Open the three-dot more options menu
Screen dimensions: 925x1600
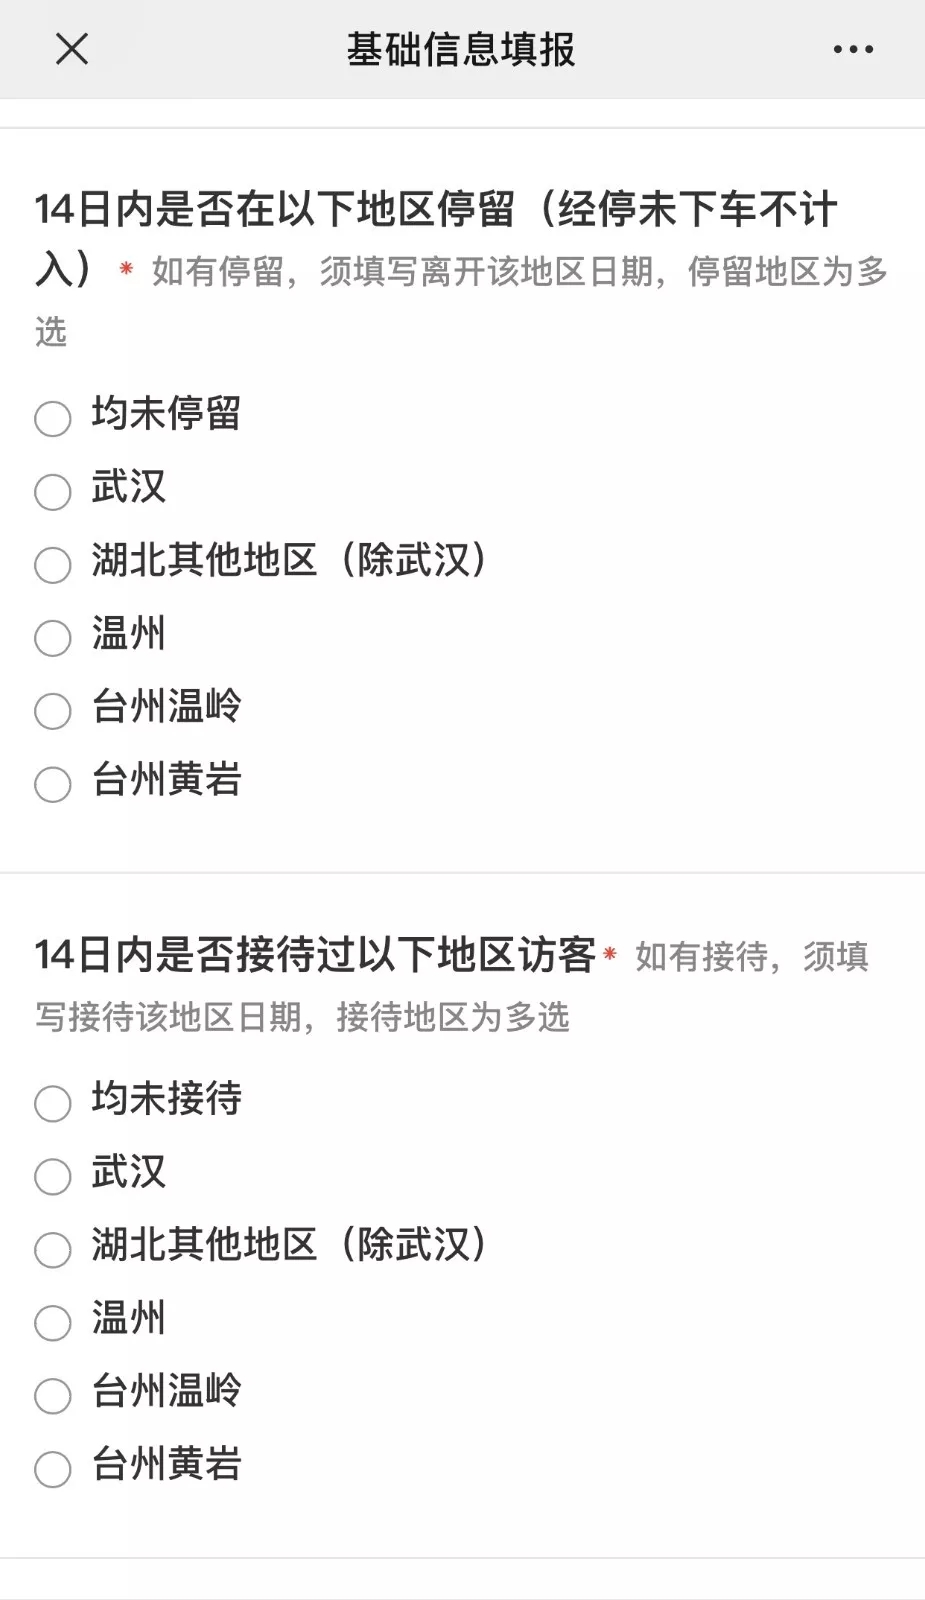[x=853, y=49]
